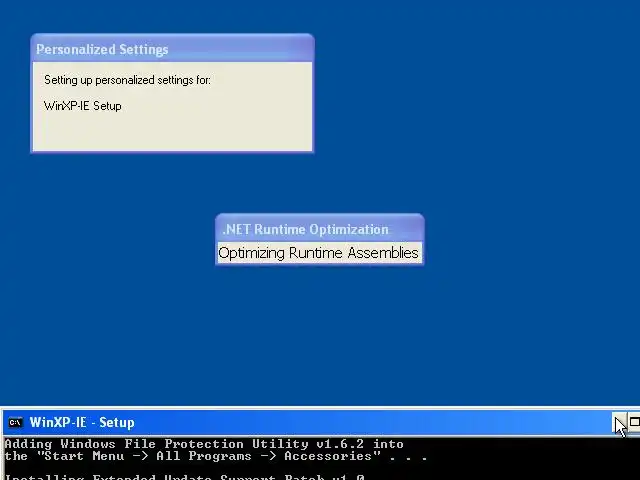This screenshot has height=480, width=640.
Task: Click console line 'Adding Windows File Protection Utility v1.6.2 into'
Action: (204, 444)
